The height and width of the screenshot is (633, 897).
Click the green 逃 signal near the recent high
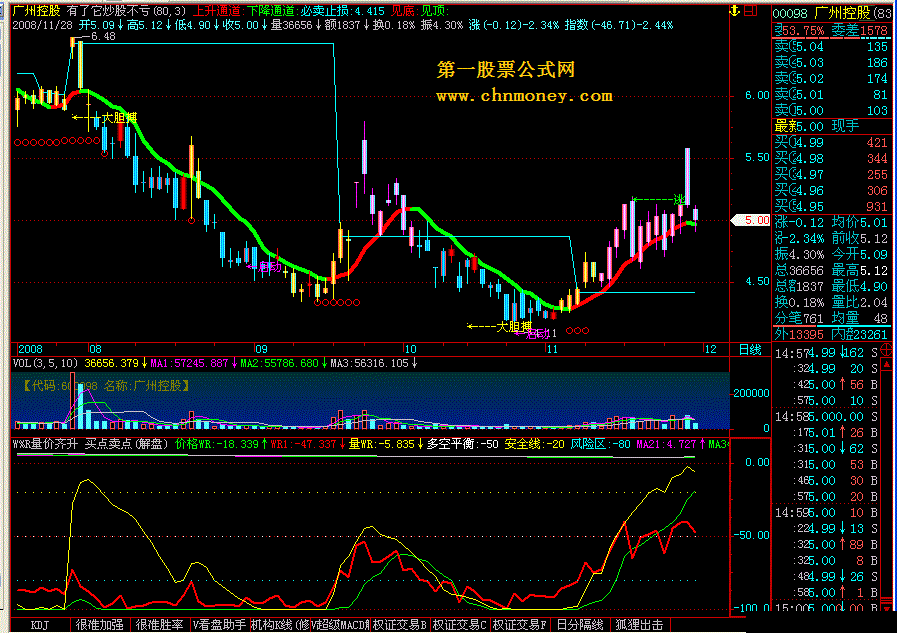click(x=679, y=200)
